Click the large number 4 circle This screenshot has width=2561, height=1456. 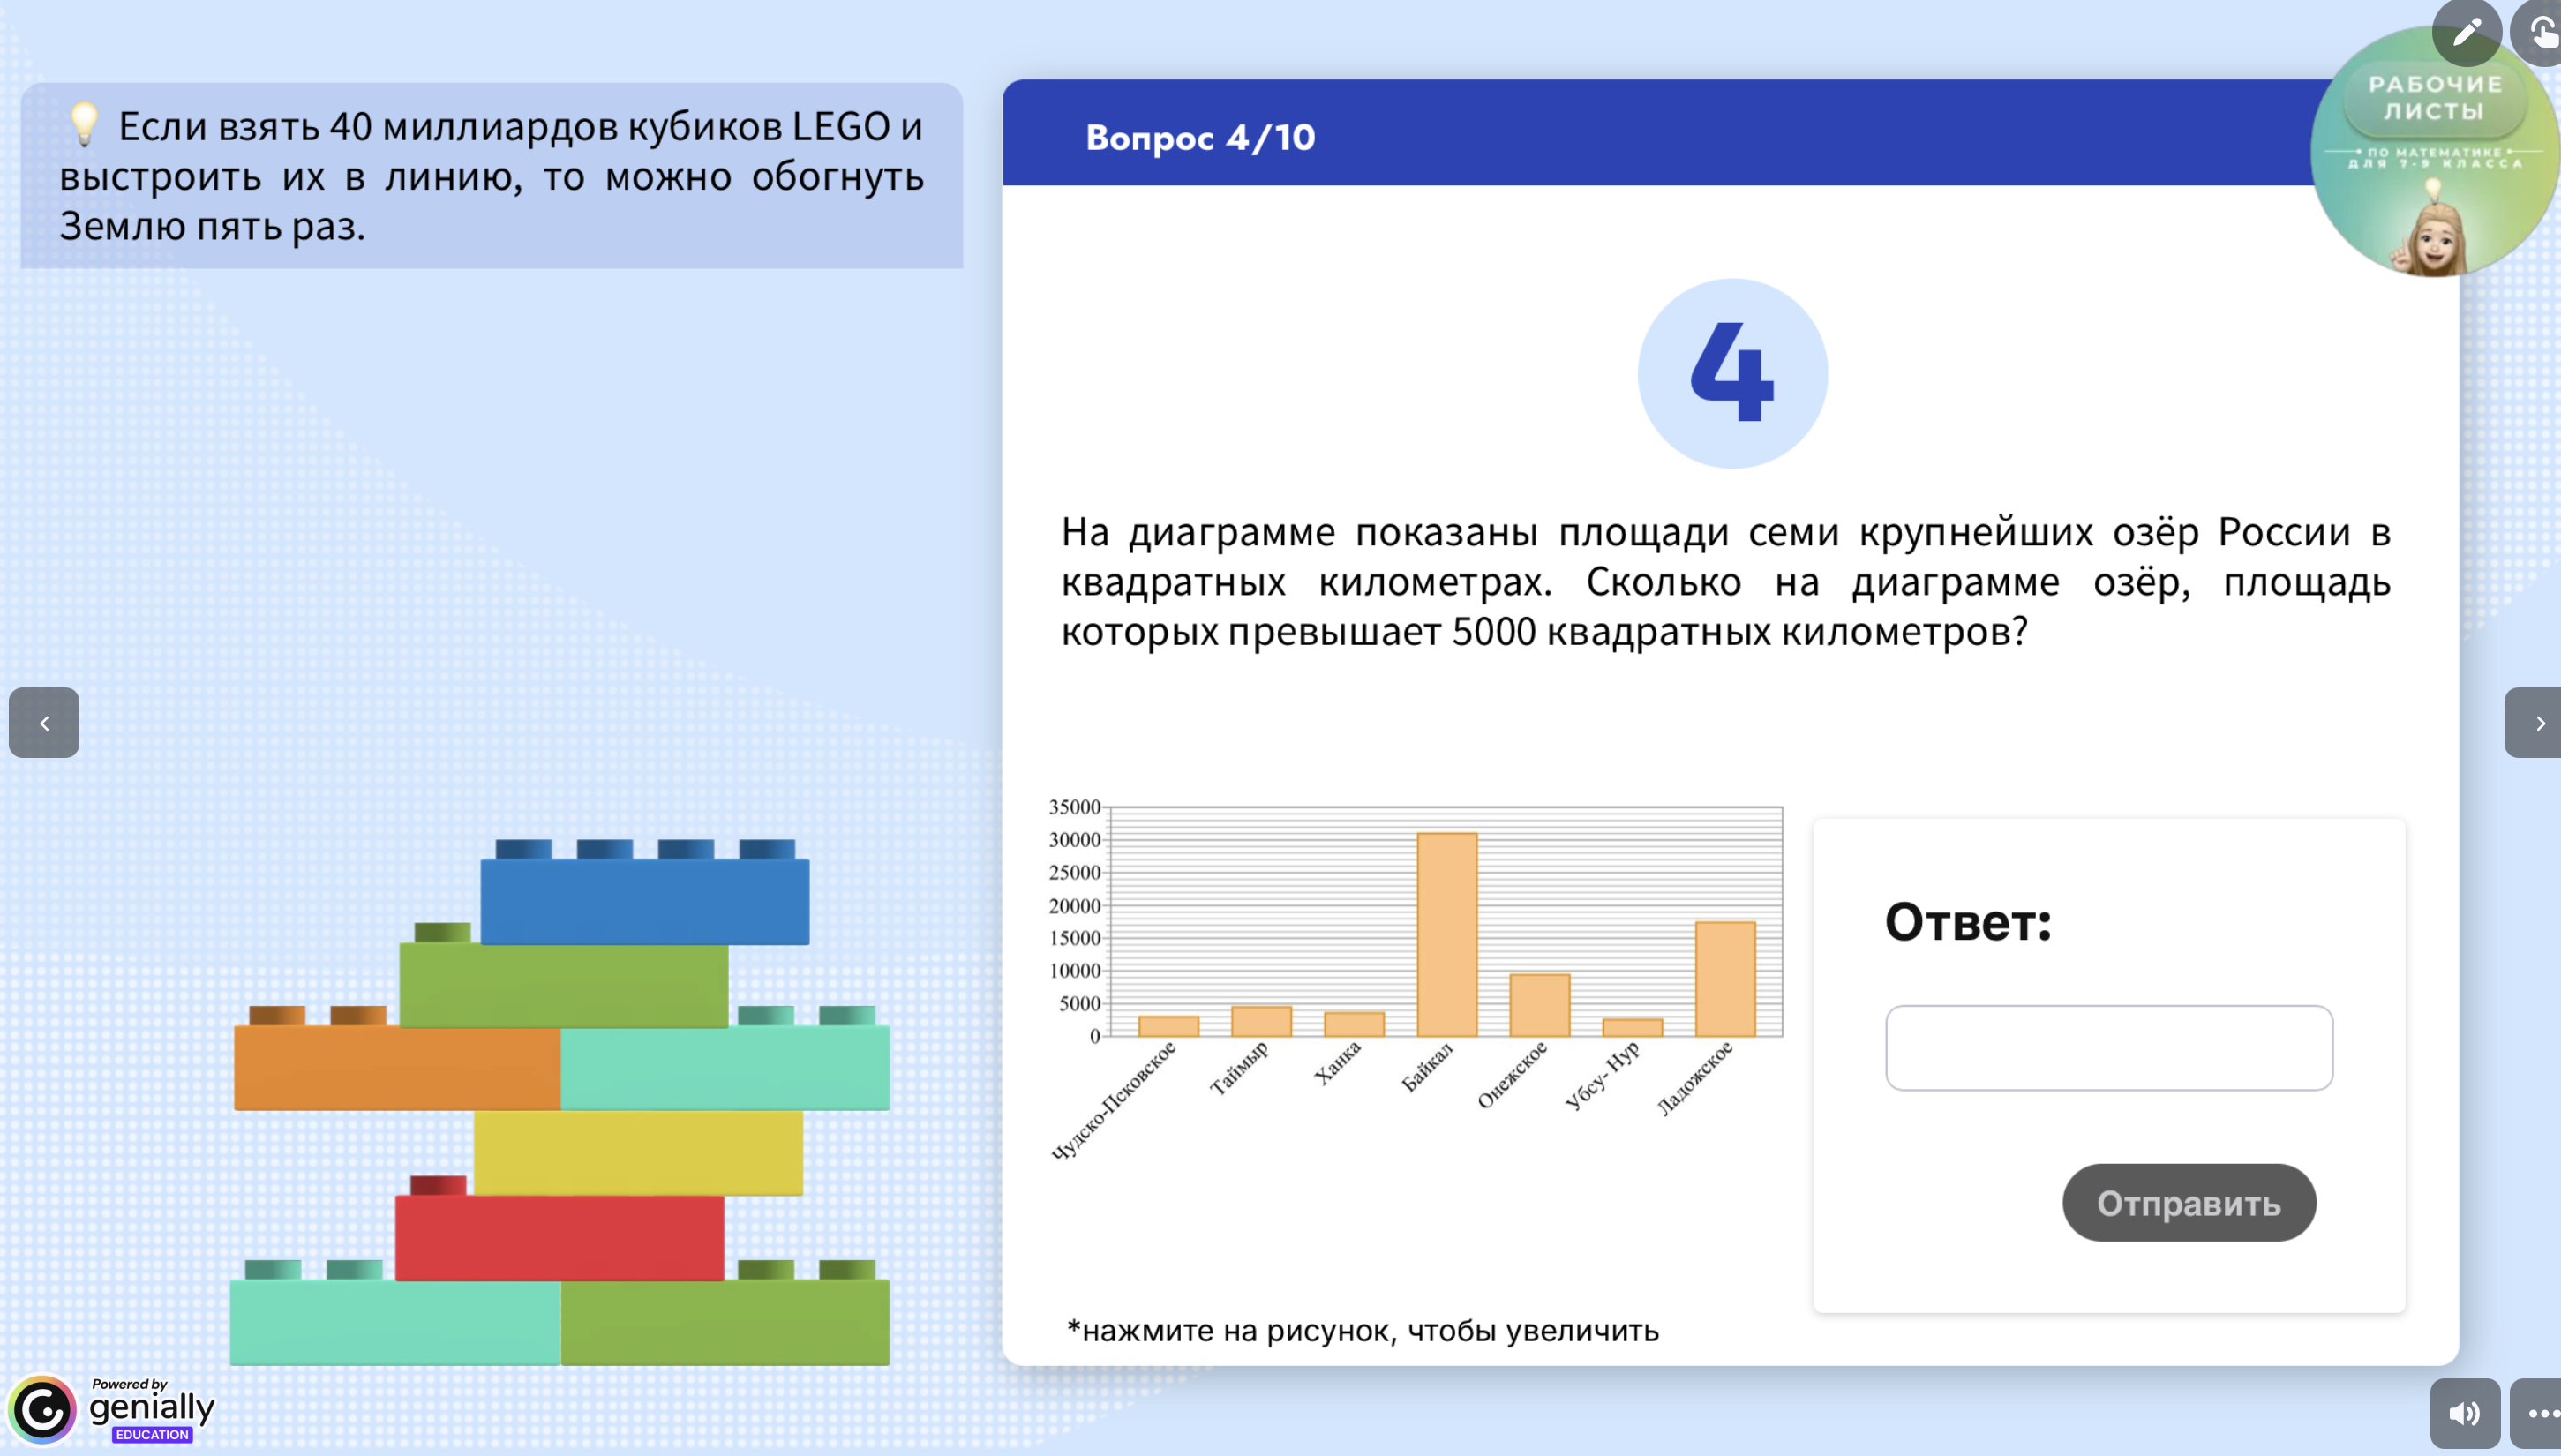[x=1732, y=374]
